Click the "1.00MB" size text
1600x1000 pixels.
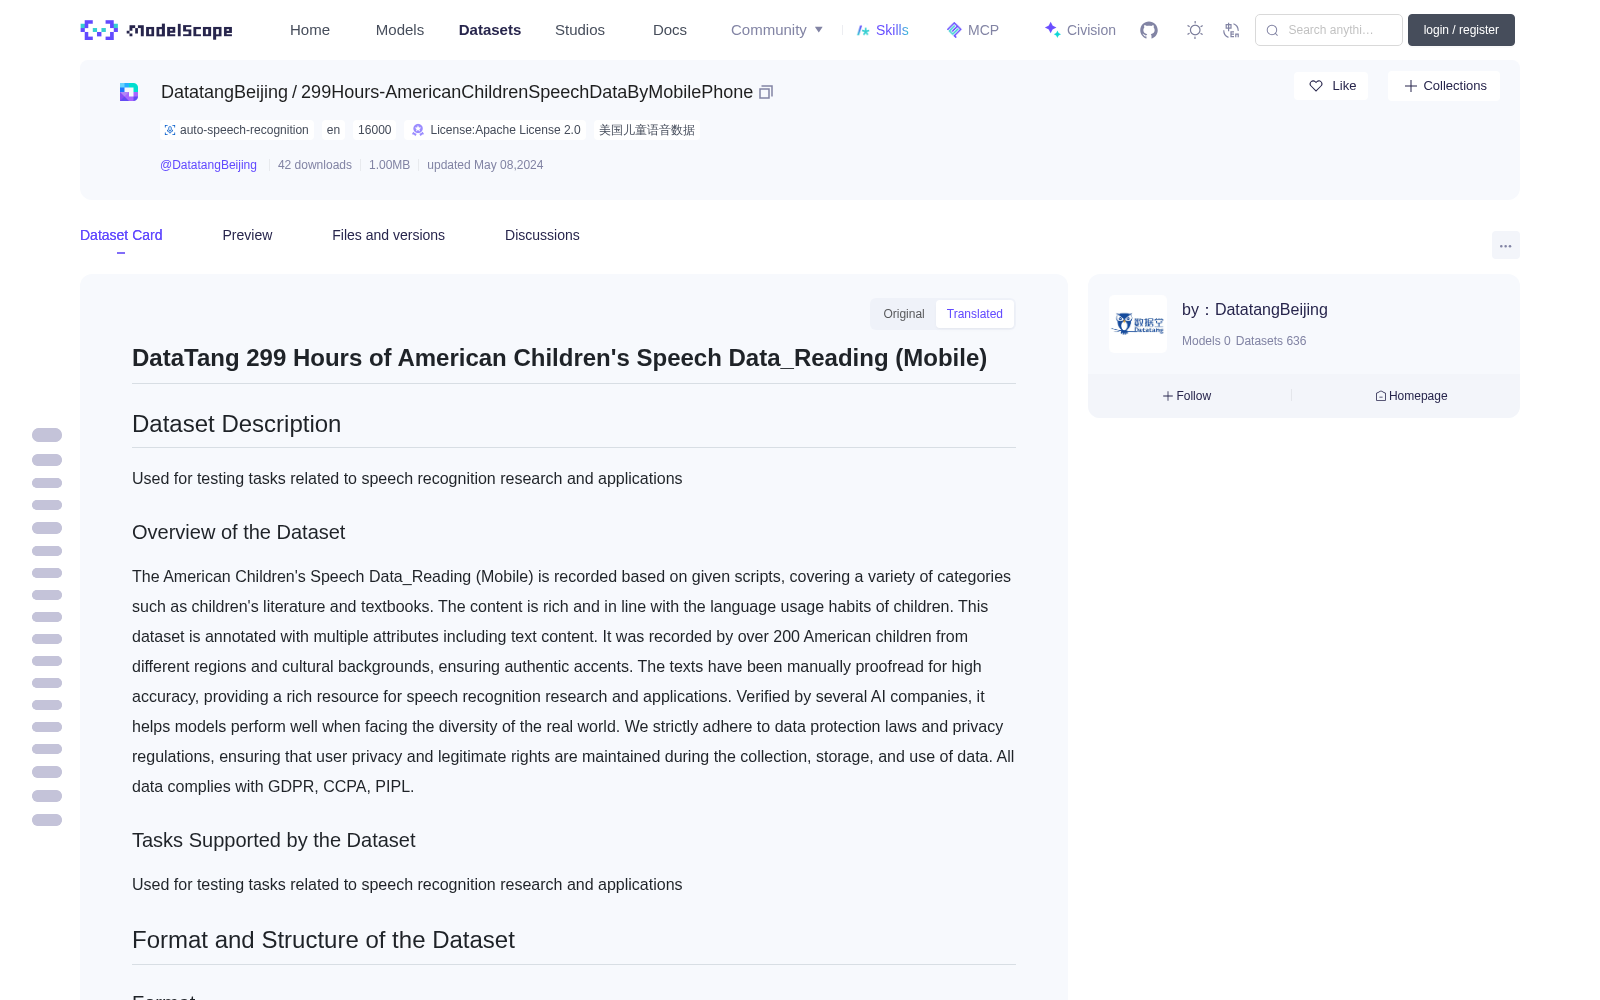coord(389,165)
